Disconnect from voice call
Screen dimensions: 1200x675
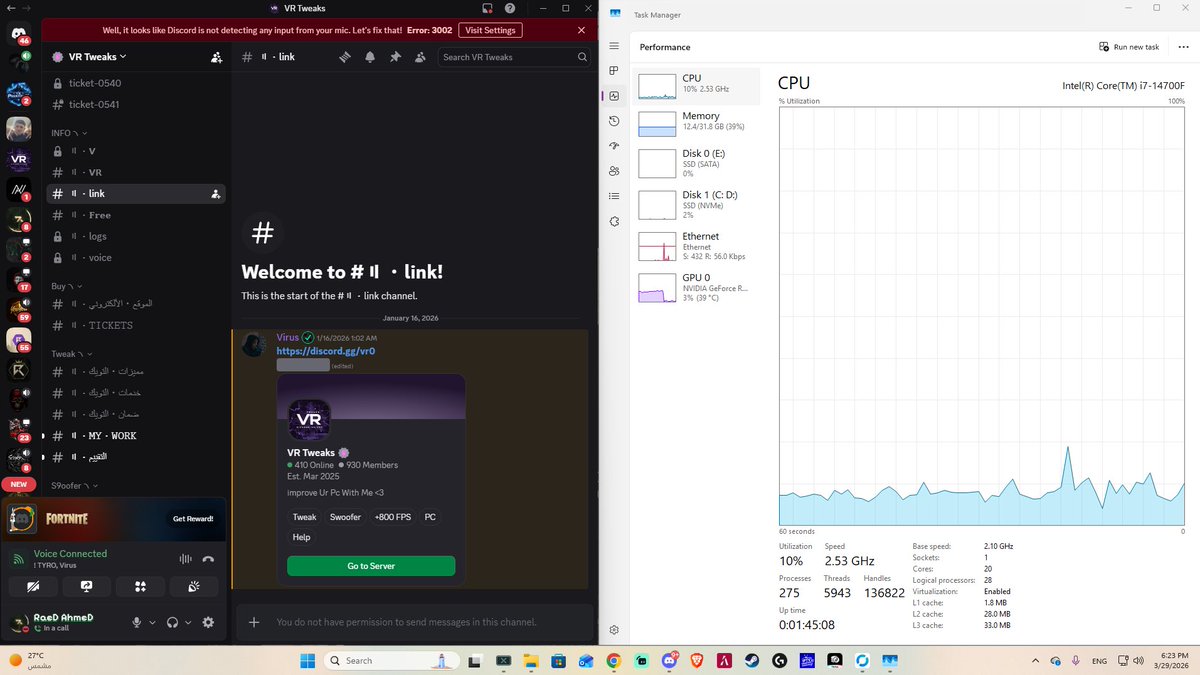(x=208, y=559)
